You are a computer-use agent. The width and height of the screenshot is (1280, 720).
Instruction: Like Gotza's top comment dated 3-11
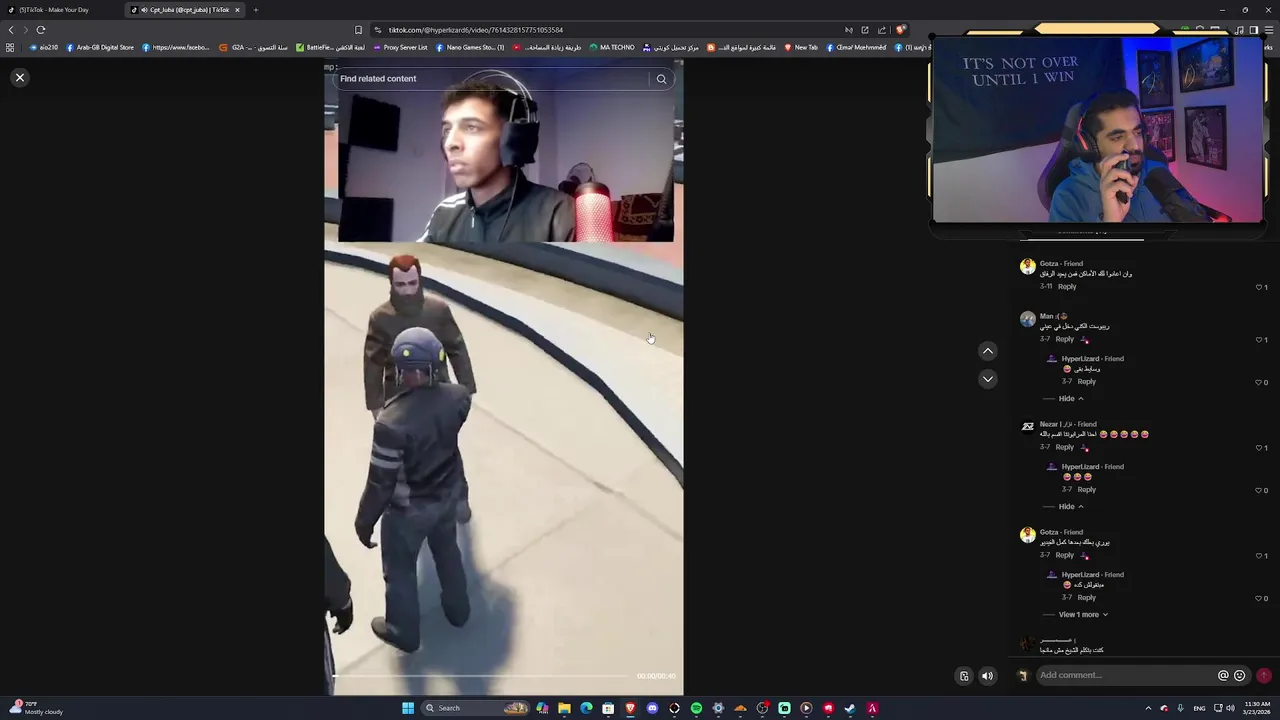pos(1261,287)
